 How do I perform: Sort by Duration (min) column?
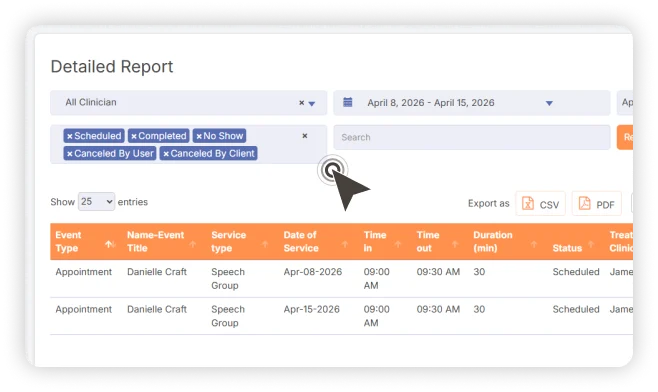[x=508, y=242]
